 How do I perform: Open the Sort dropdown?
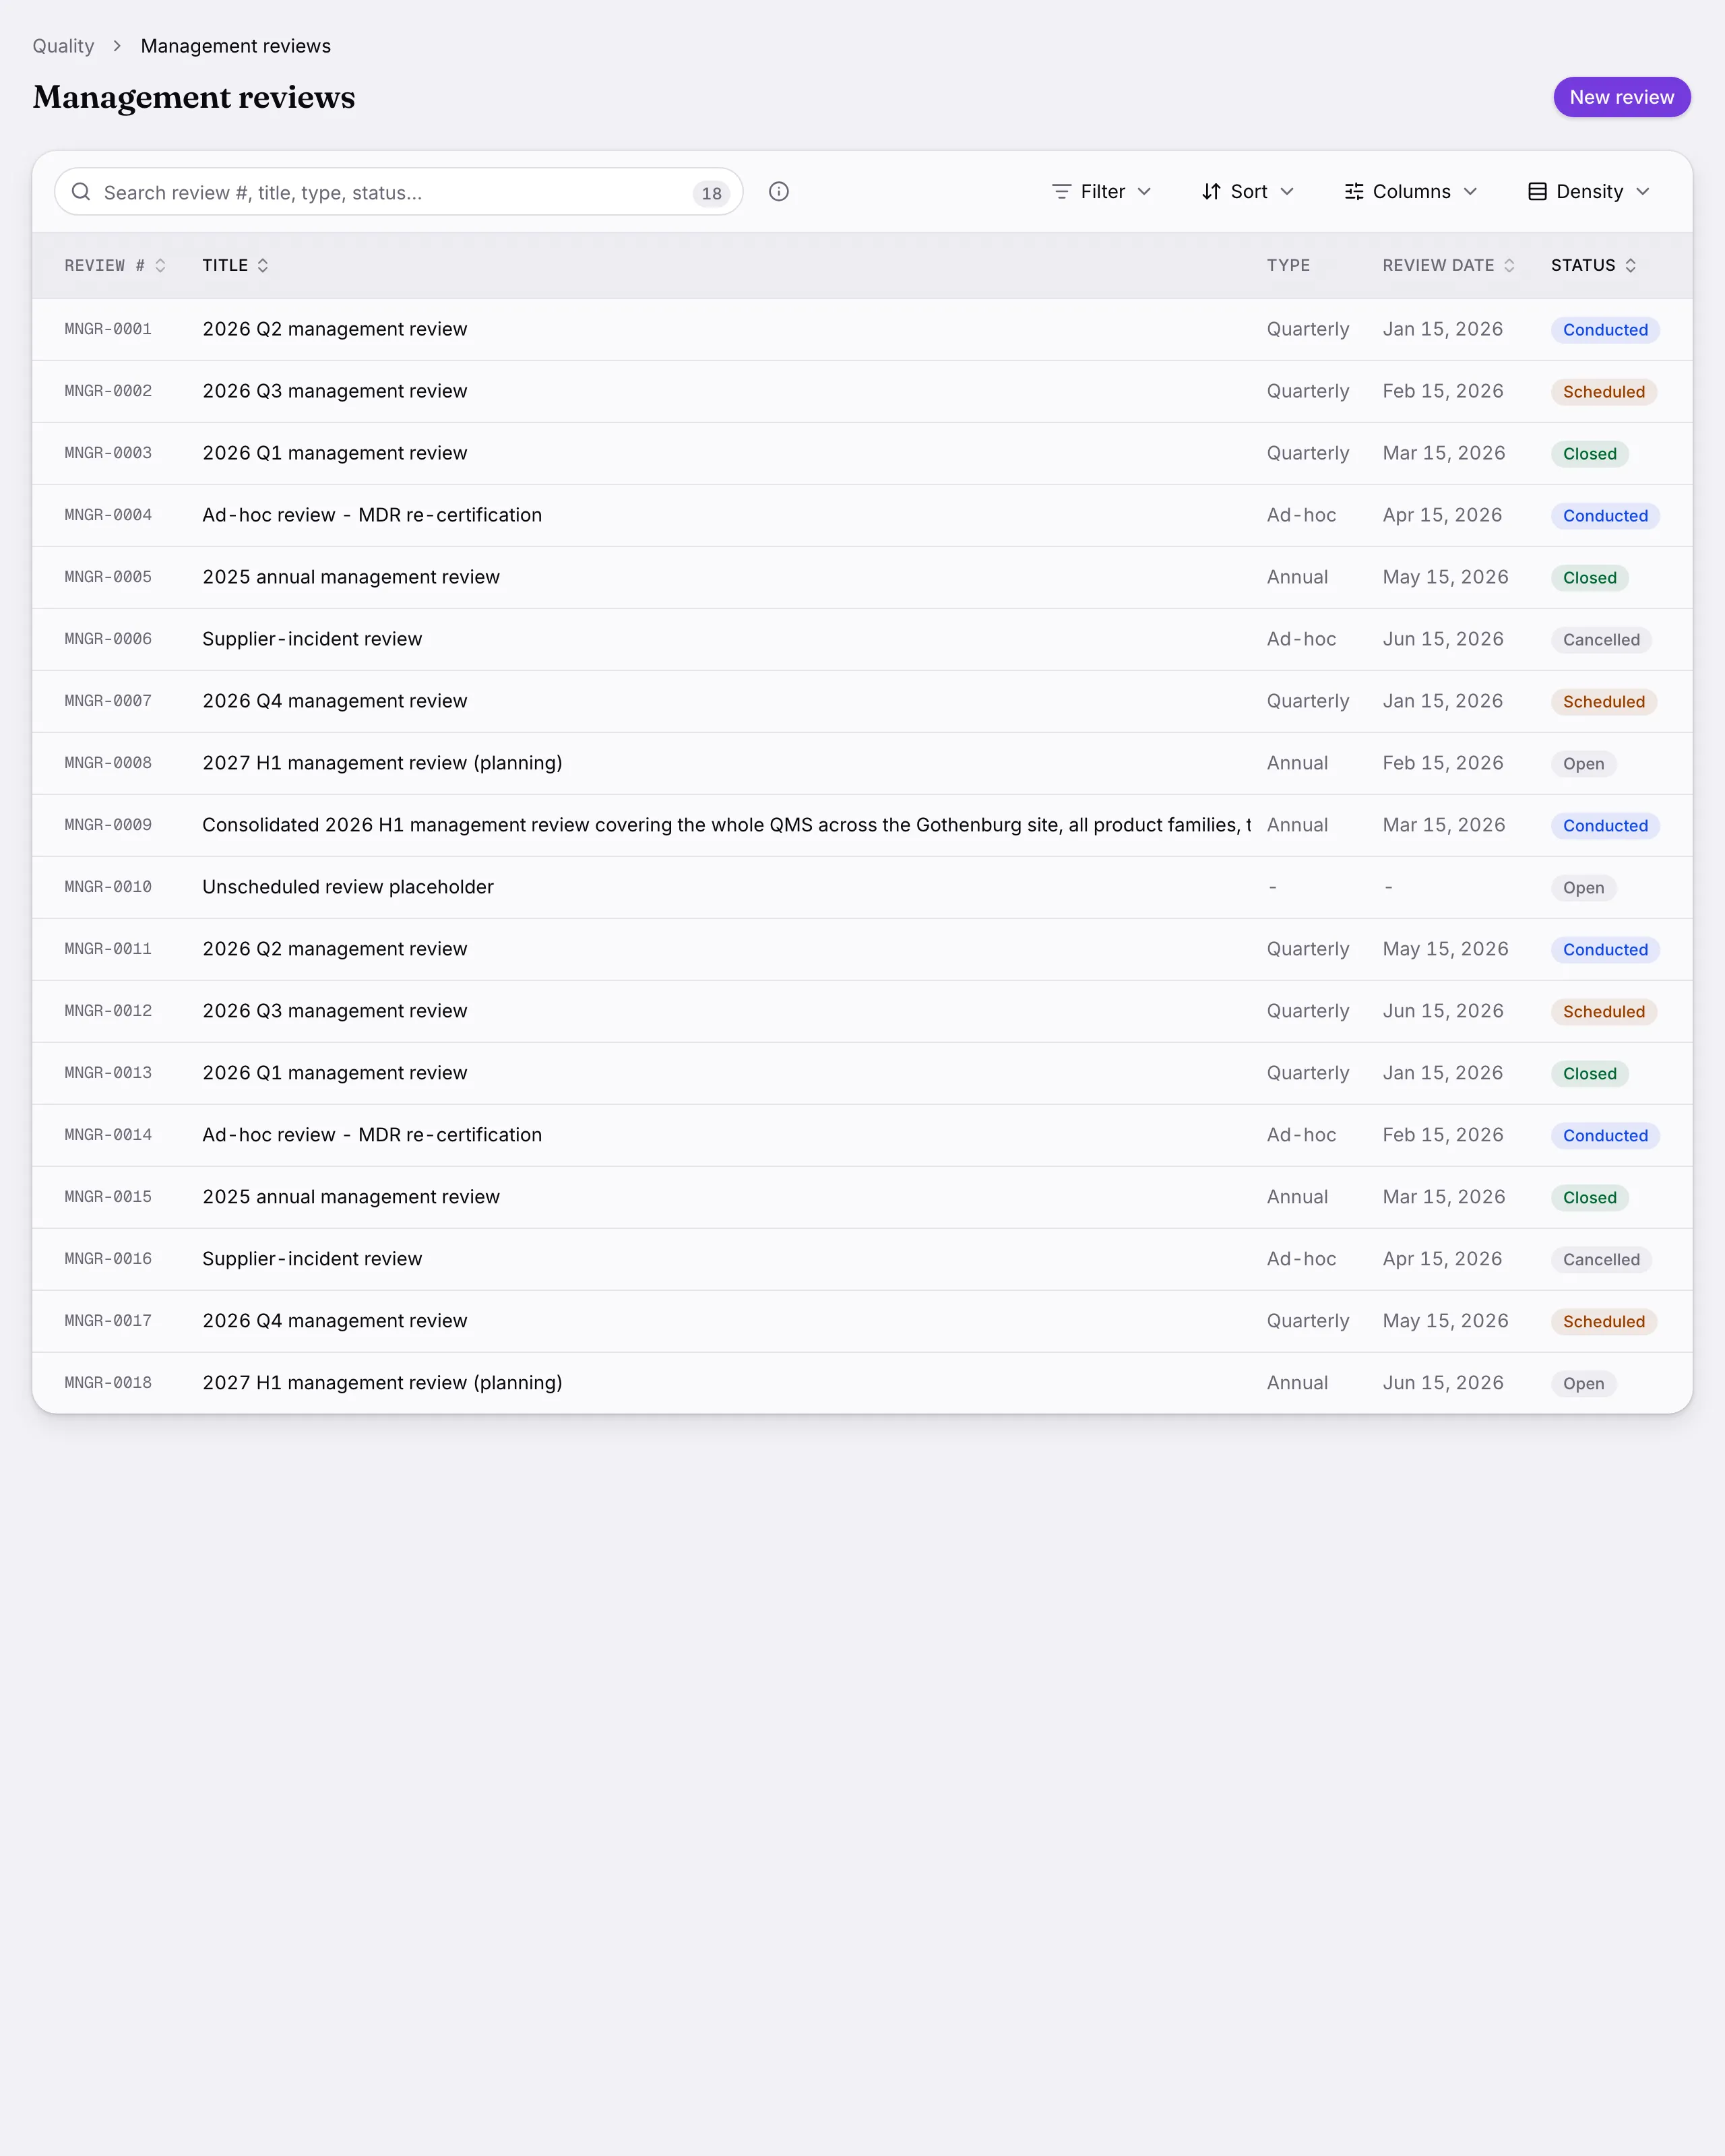[1248, 192]
